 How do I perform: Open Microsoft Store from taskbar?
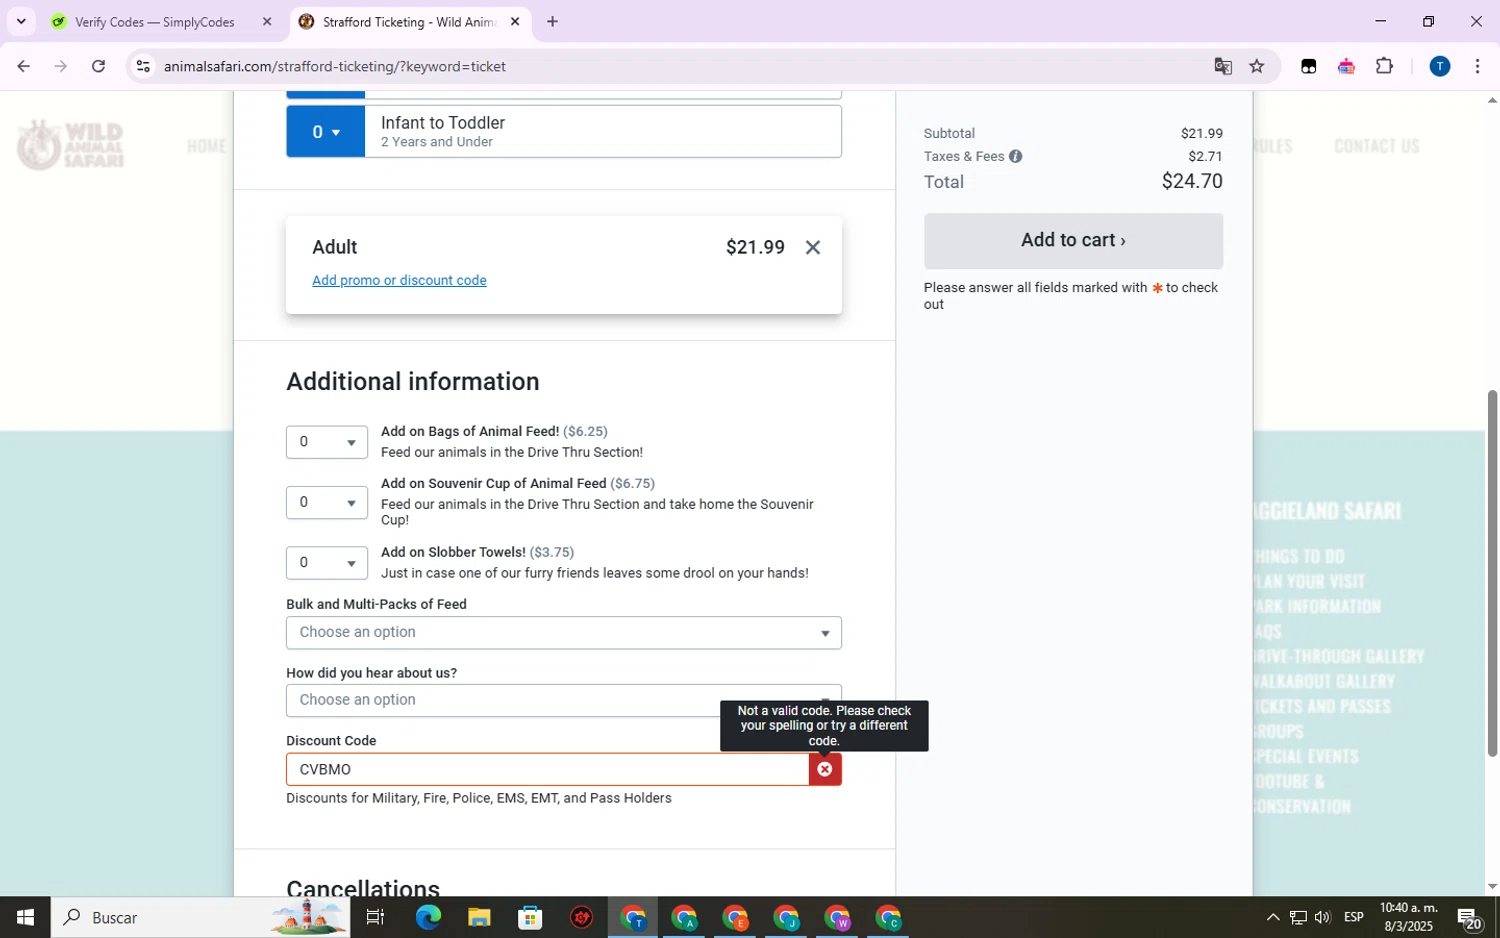[530, 917]
